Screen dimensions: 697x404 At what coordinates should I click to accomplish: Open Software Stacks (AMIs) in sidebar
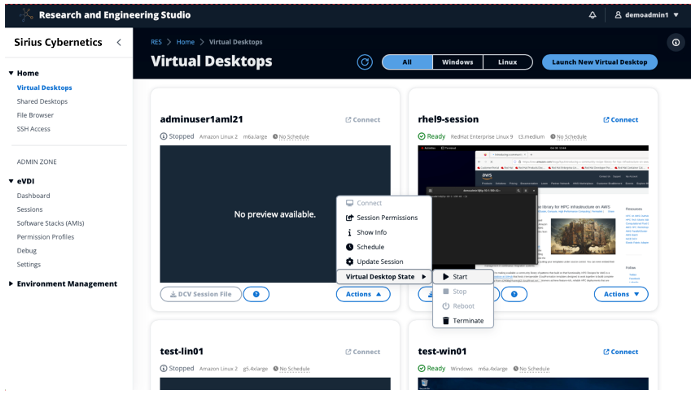coord(49,223)
